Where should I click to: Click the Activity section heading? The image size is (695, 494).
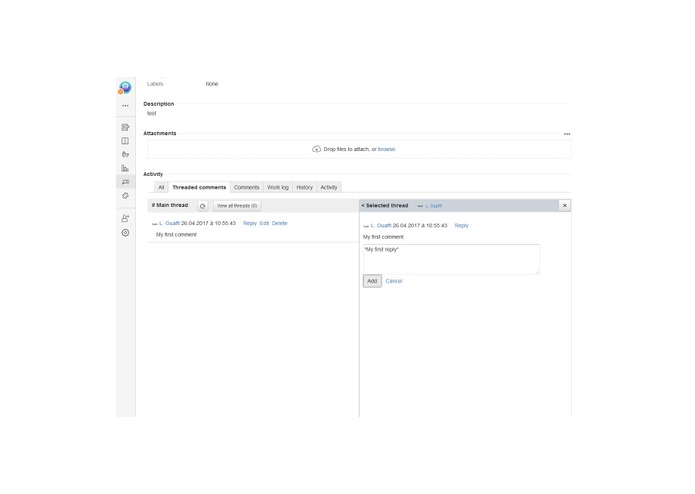coord(153,174)
